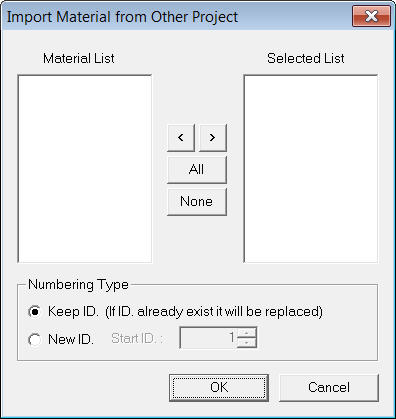This screenshot has width=396, height=419.
Task: Select all materials with the All button
Action: pos(197,170)
